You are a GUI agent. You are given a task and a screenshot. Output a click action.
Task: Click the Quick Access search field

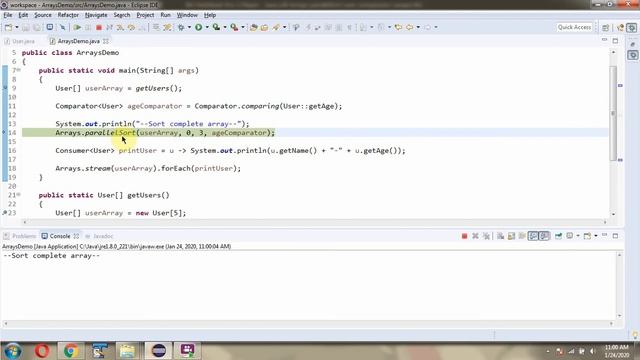[574, 27]
